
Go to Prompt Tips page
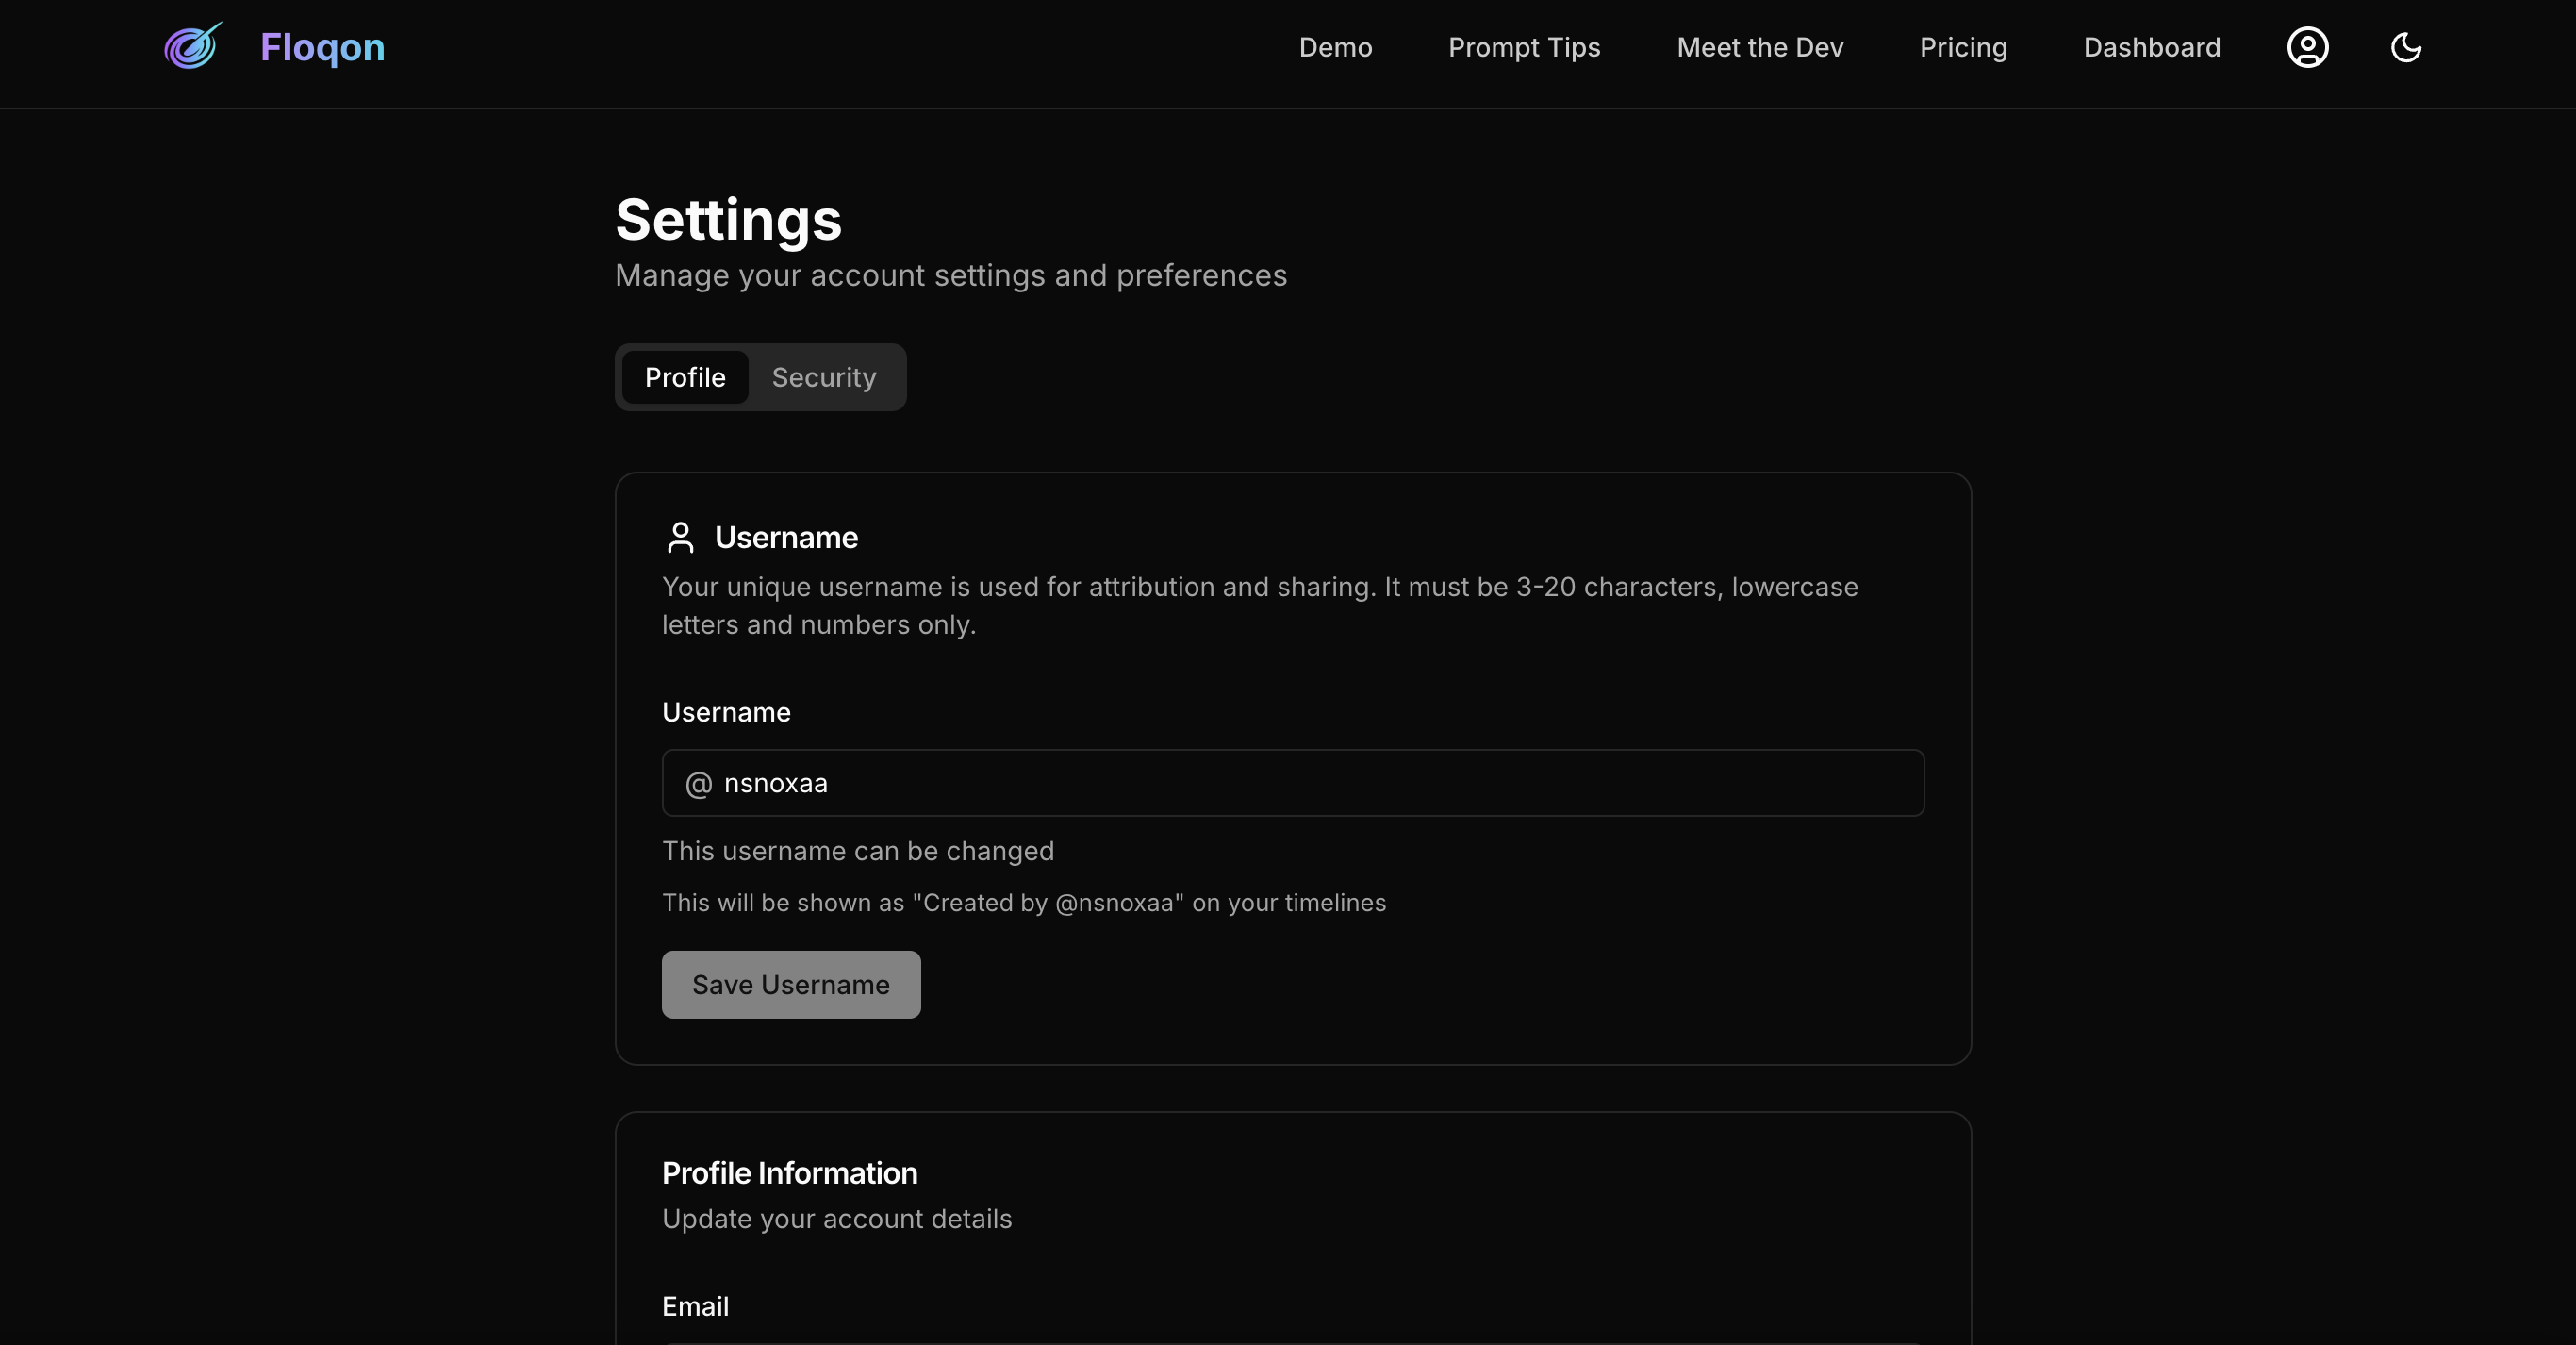[x=1524, y=47]
